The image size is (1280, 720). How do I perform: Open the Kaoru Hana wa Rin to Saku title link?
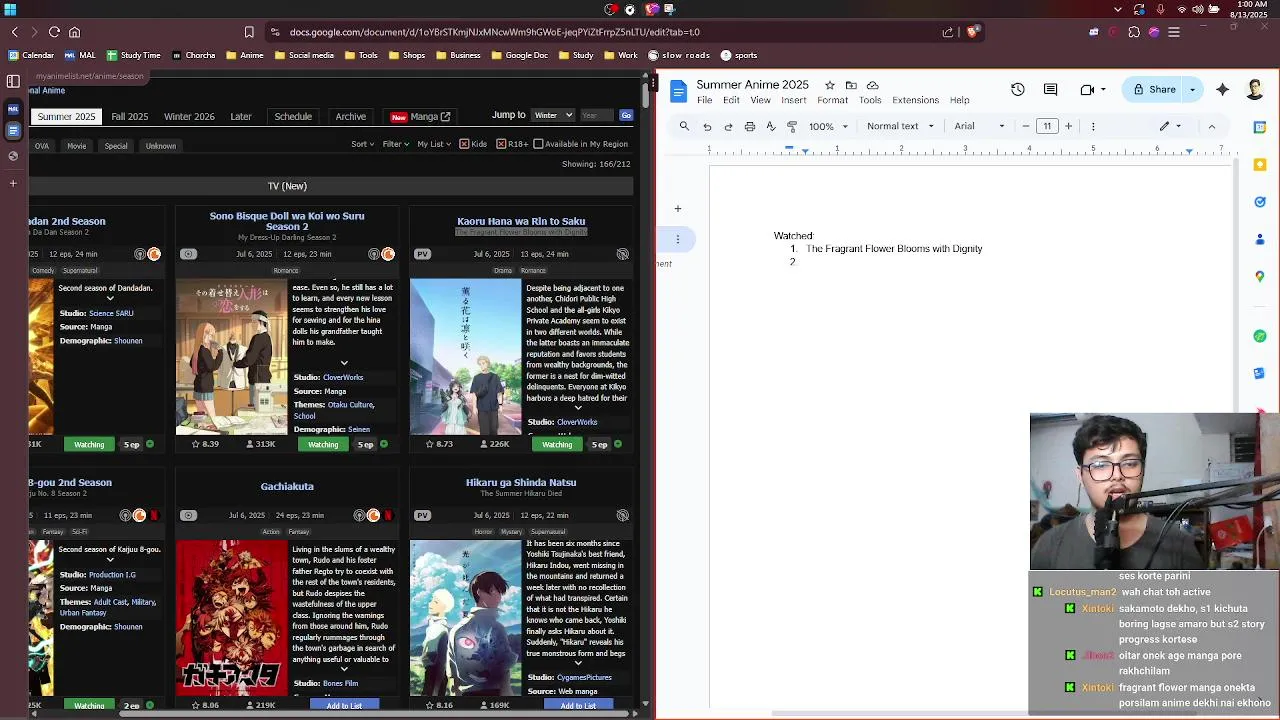coord(521,221)
